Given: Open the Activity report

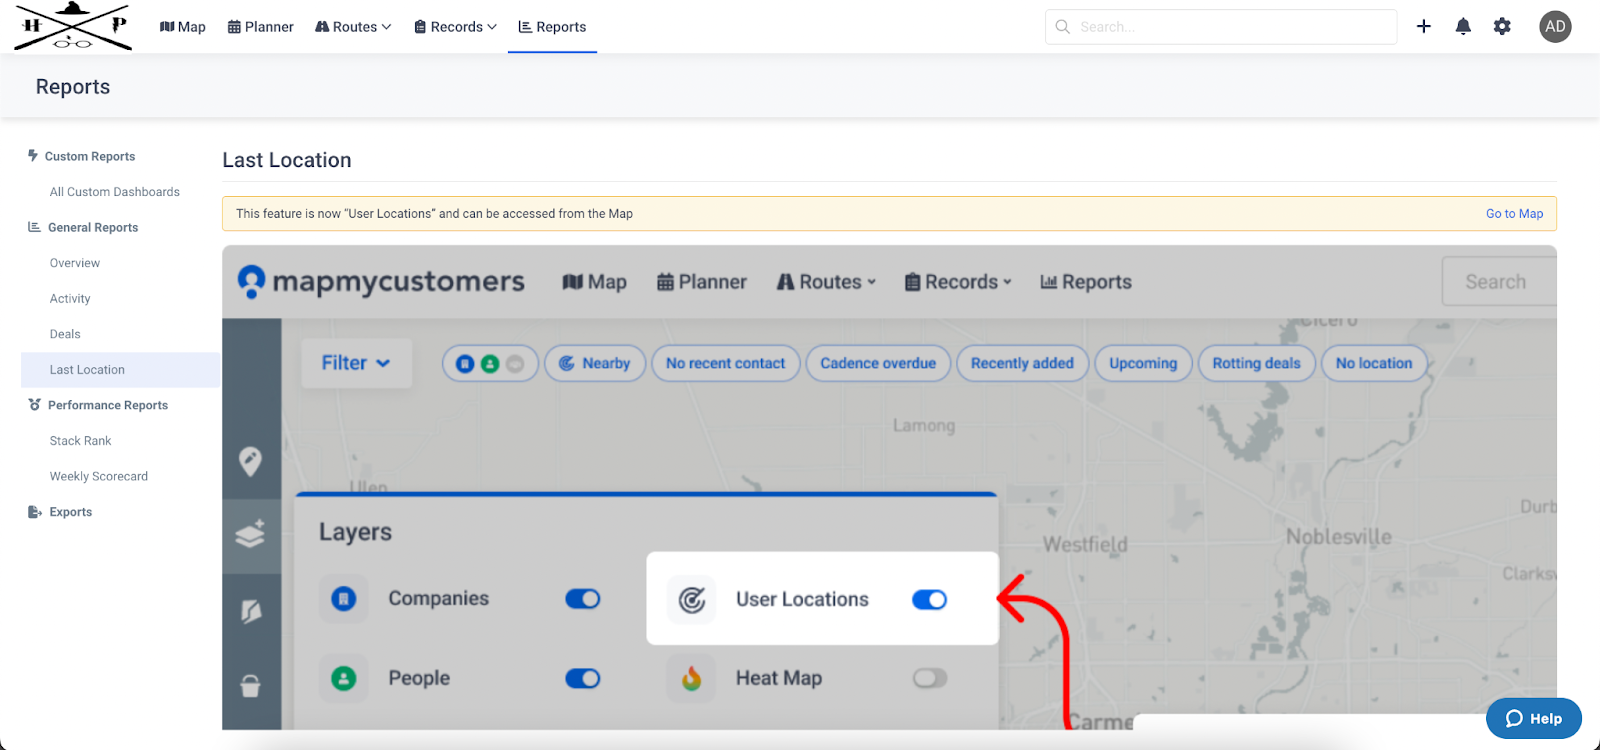Looking at the screenshot, I should point(70,299).
